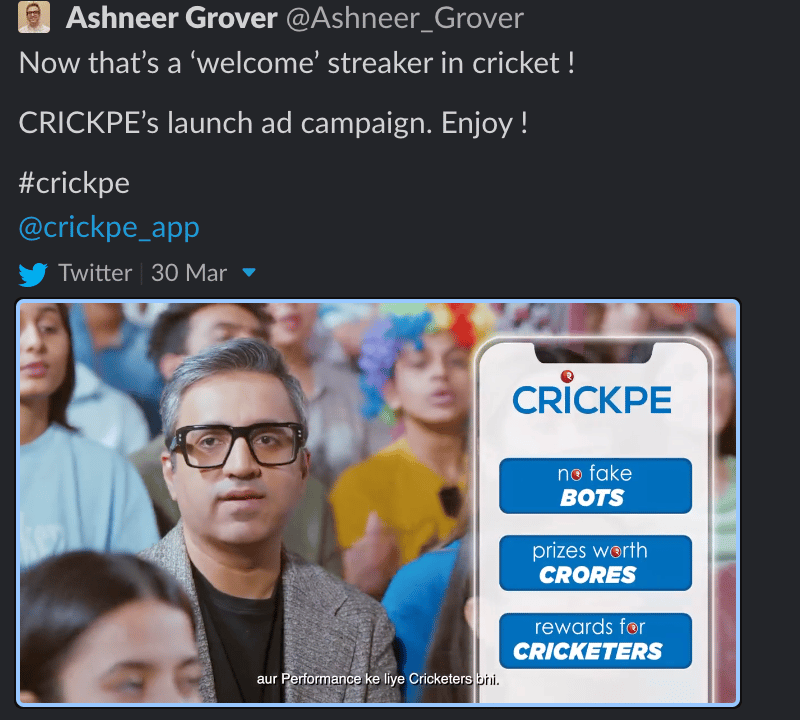The width and height of the screenshot is (800, 720).
Task: Click the 30 Mar timestamp
Action: (x=189, y=273)
